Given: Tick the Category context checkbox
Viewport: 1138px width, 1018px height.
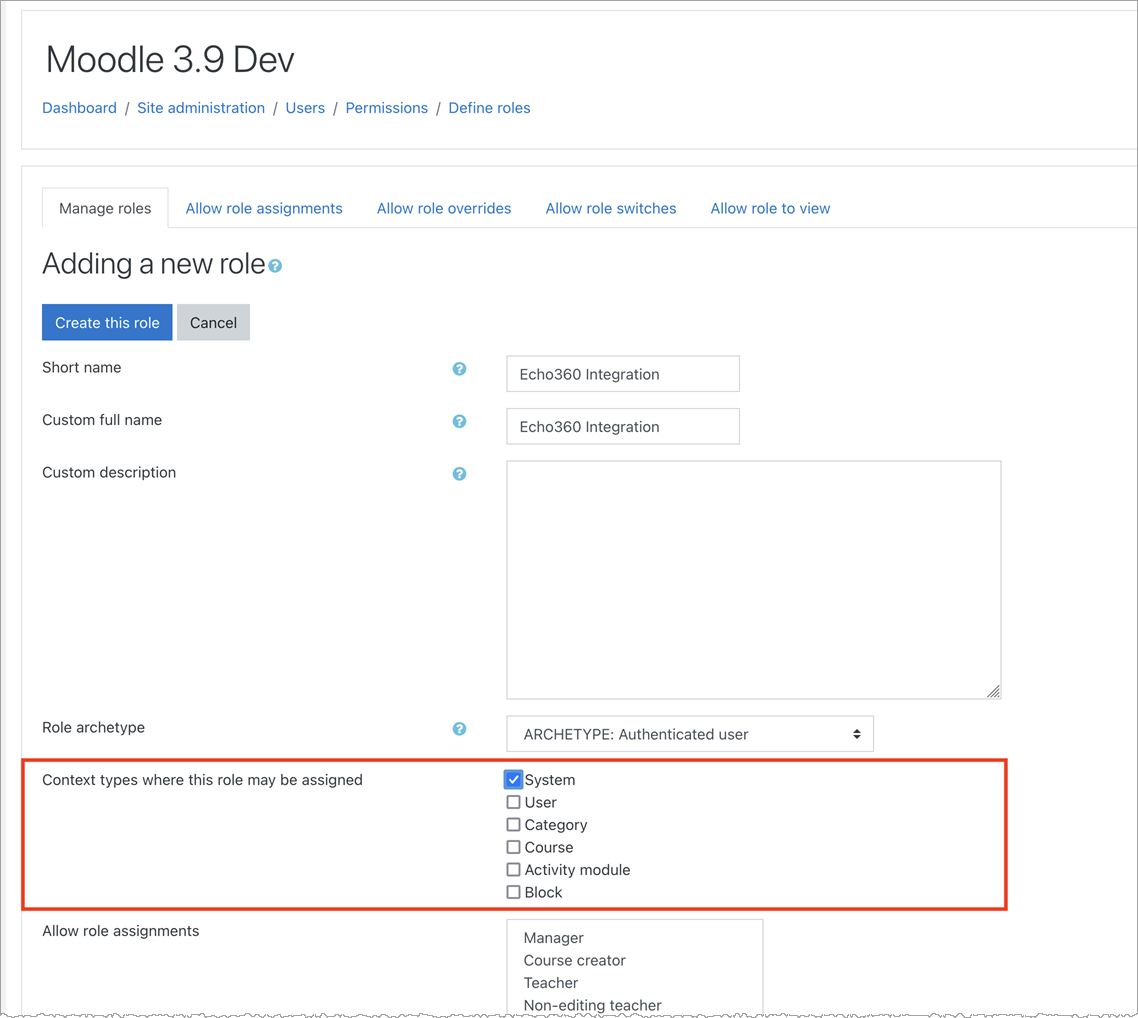Looking at the screenshot, I should point(513,825).
